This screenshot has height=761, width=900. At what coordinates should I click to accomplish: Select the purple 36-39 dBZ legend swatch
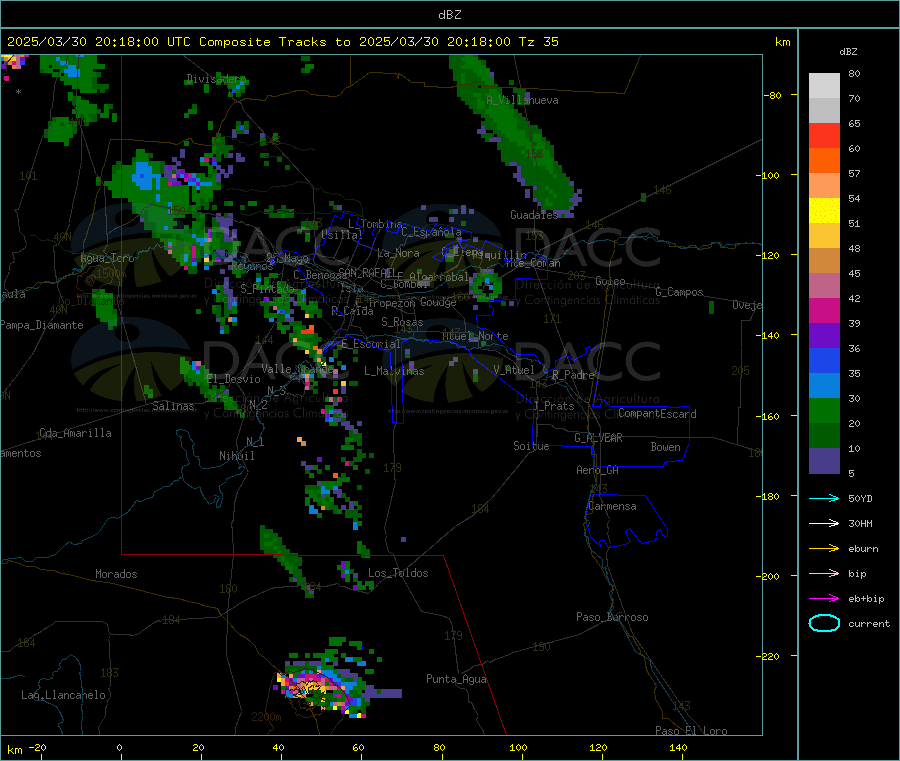click(x=824, y=336)
